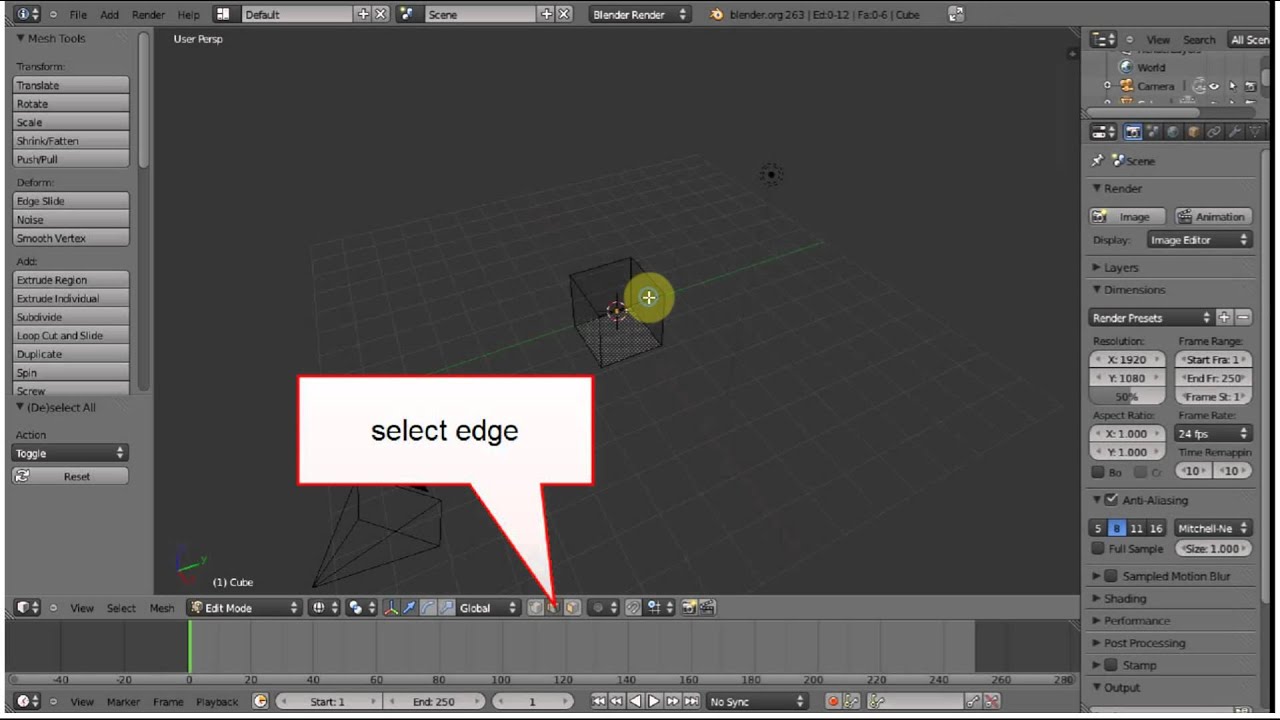Open the Image Editor display dropdown
This screenshot has width=1280, height=720.
1199,240
